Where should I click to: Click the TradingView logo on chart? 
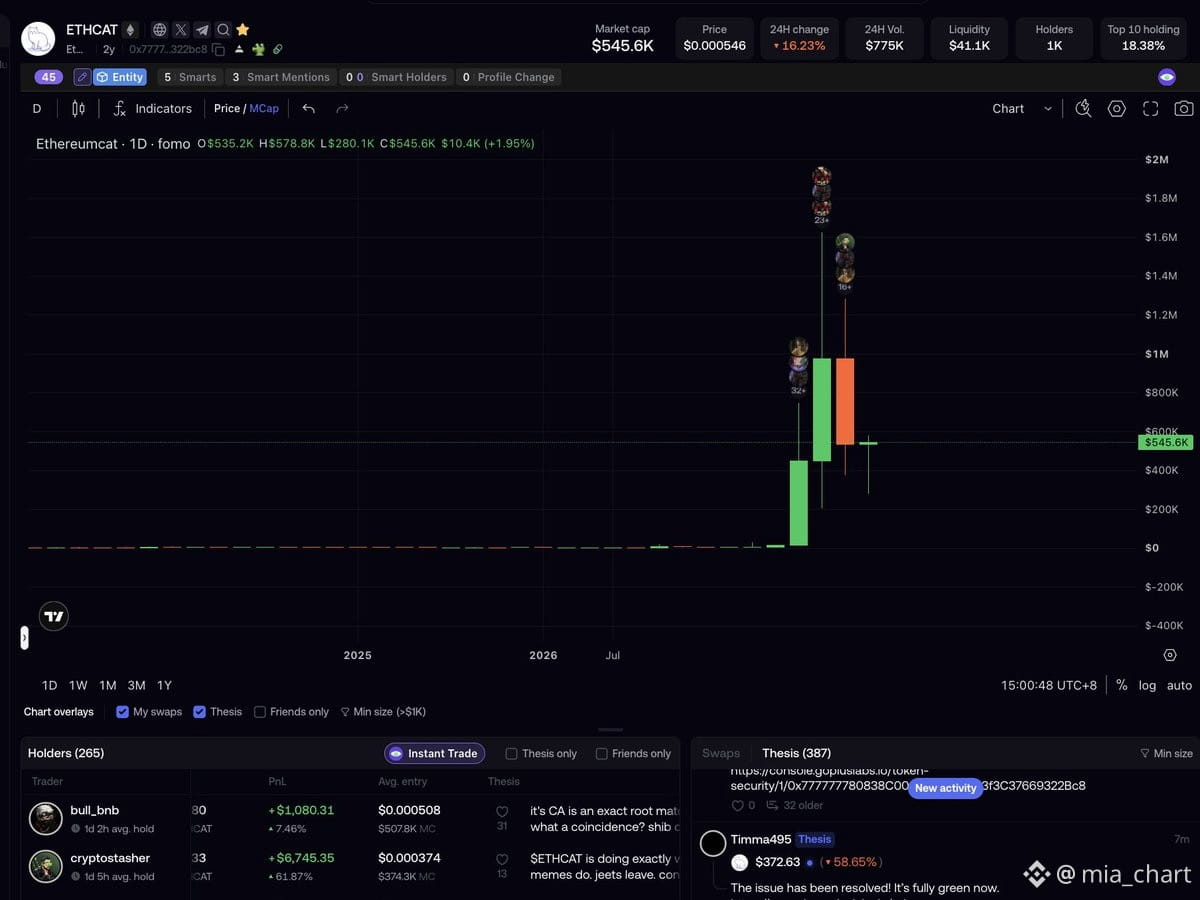click(54, 617)
